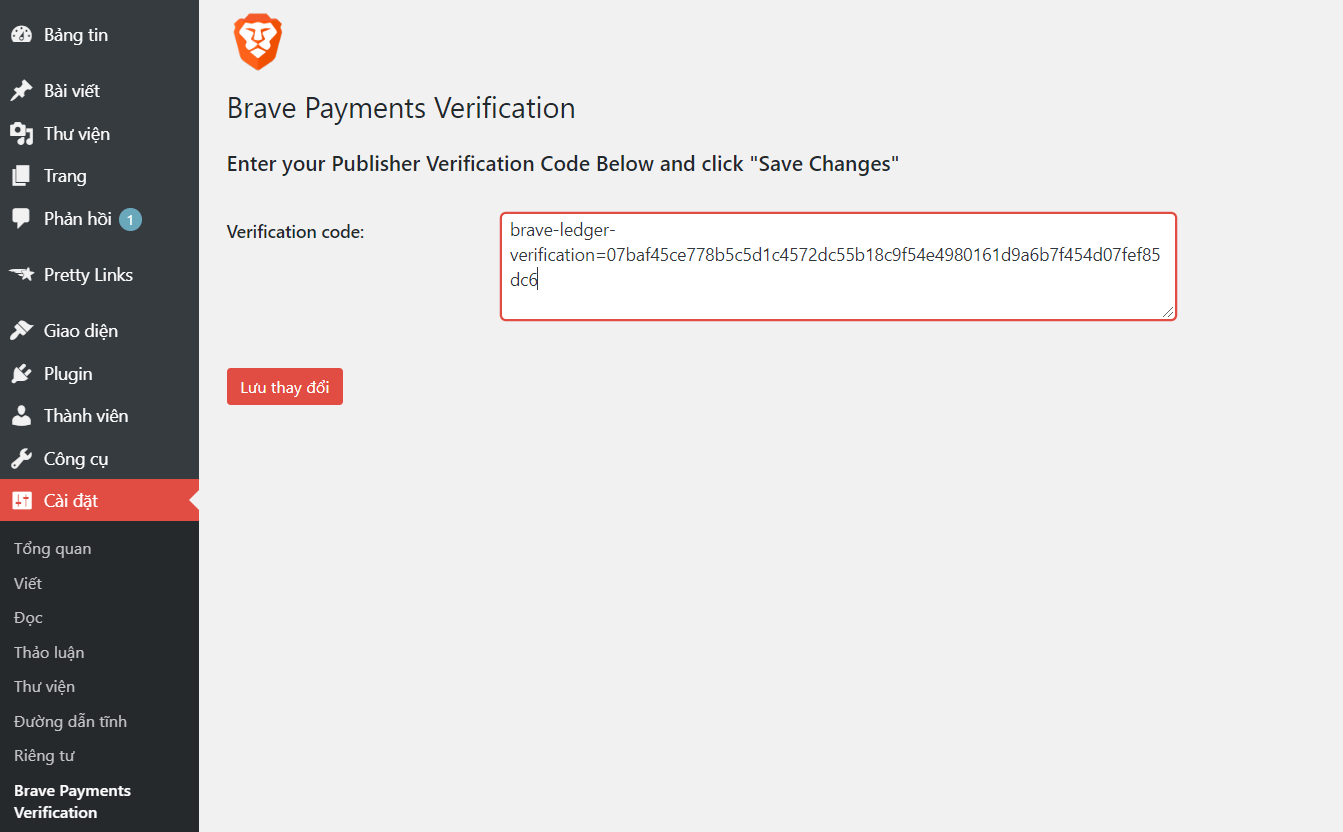Click the Cài đặt settings sliders icon
Screen dimensions: 1343x832
coord(21,501)
